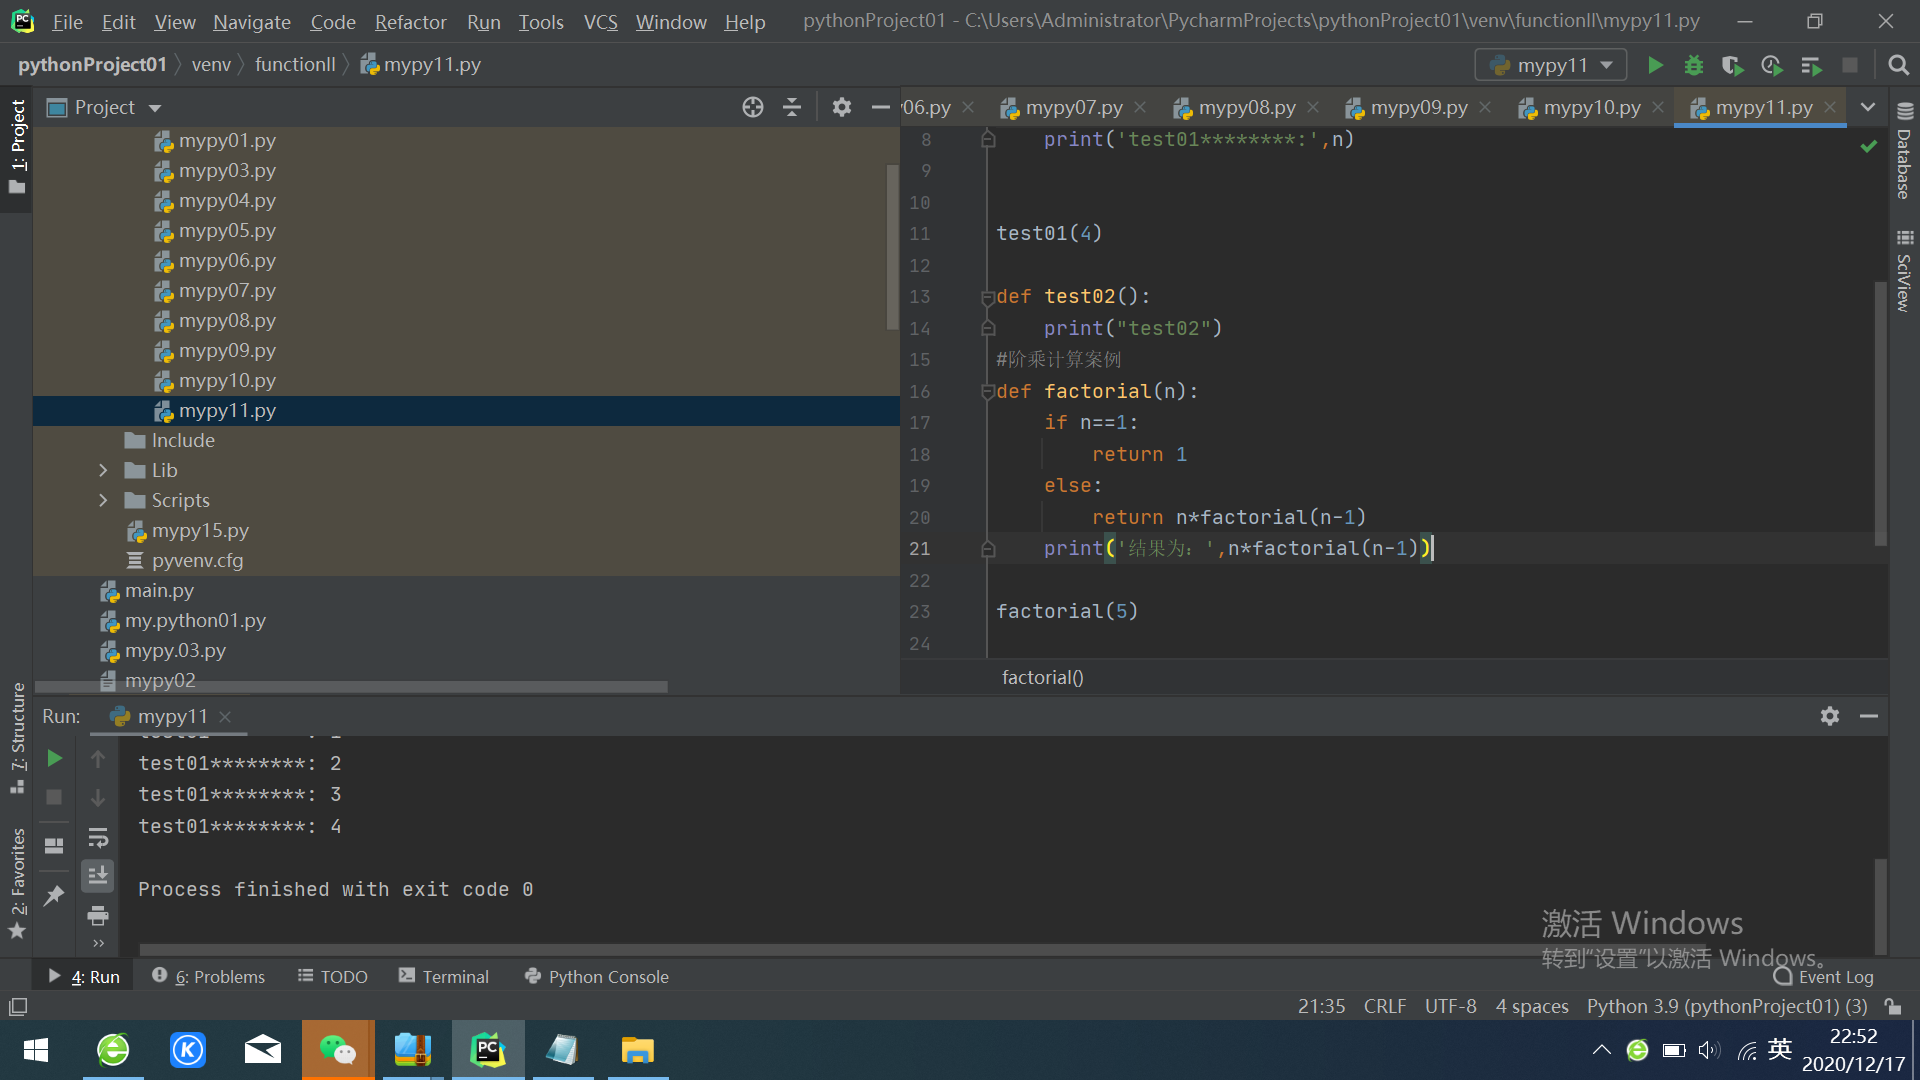1920x1080 pixels.
Task: Open the Structure side tool window
Action: (x=17, y=738)
